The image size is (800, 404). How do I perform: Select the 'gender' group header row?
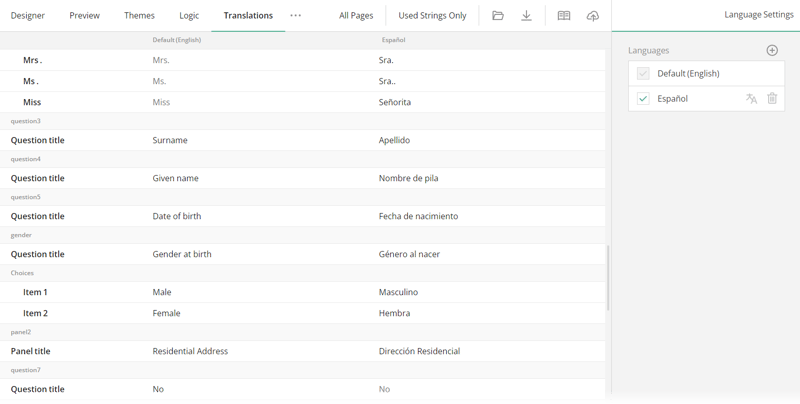(x=303, y=235)
